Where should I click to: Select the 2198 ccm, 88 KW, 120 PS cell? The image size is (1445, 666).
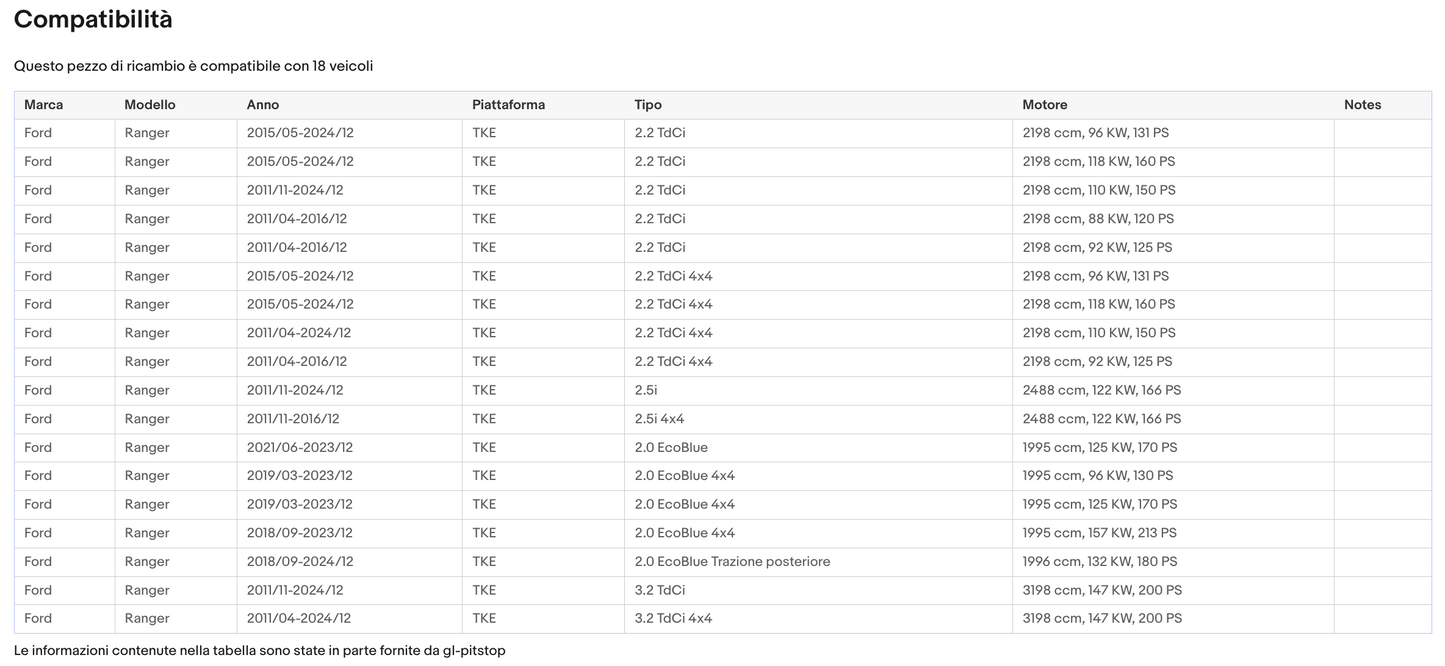click(x=1098, y=219)
